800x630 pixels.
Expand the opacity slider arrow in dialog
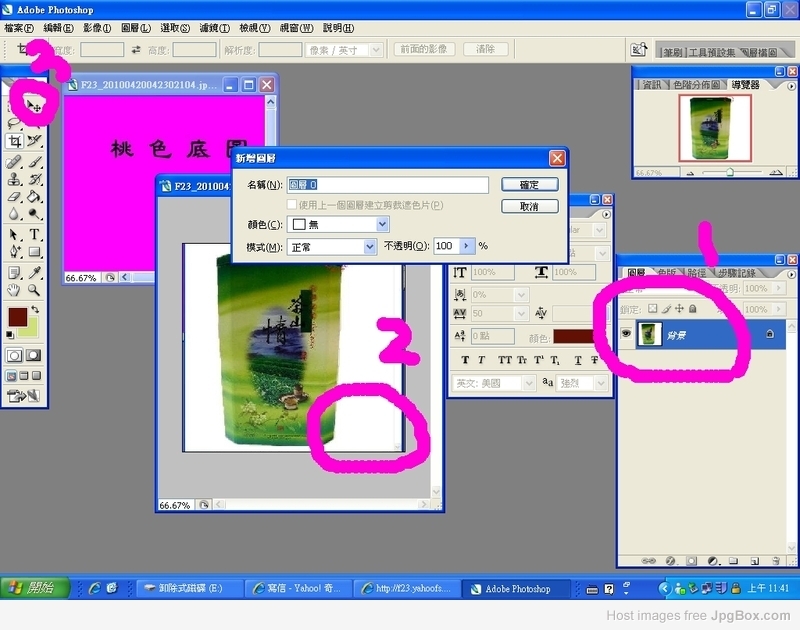pos(467,246)
